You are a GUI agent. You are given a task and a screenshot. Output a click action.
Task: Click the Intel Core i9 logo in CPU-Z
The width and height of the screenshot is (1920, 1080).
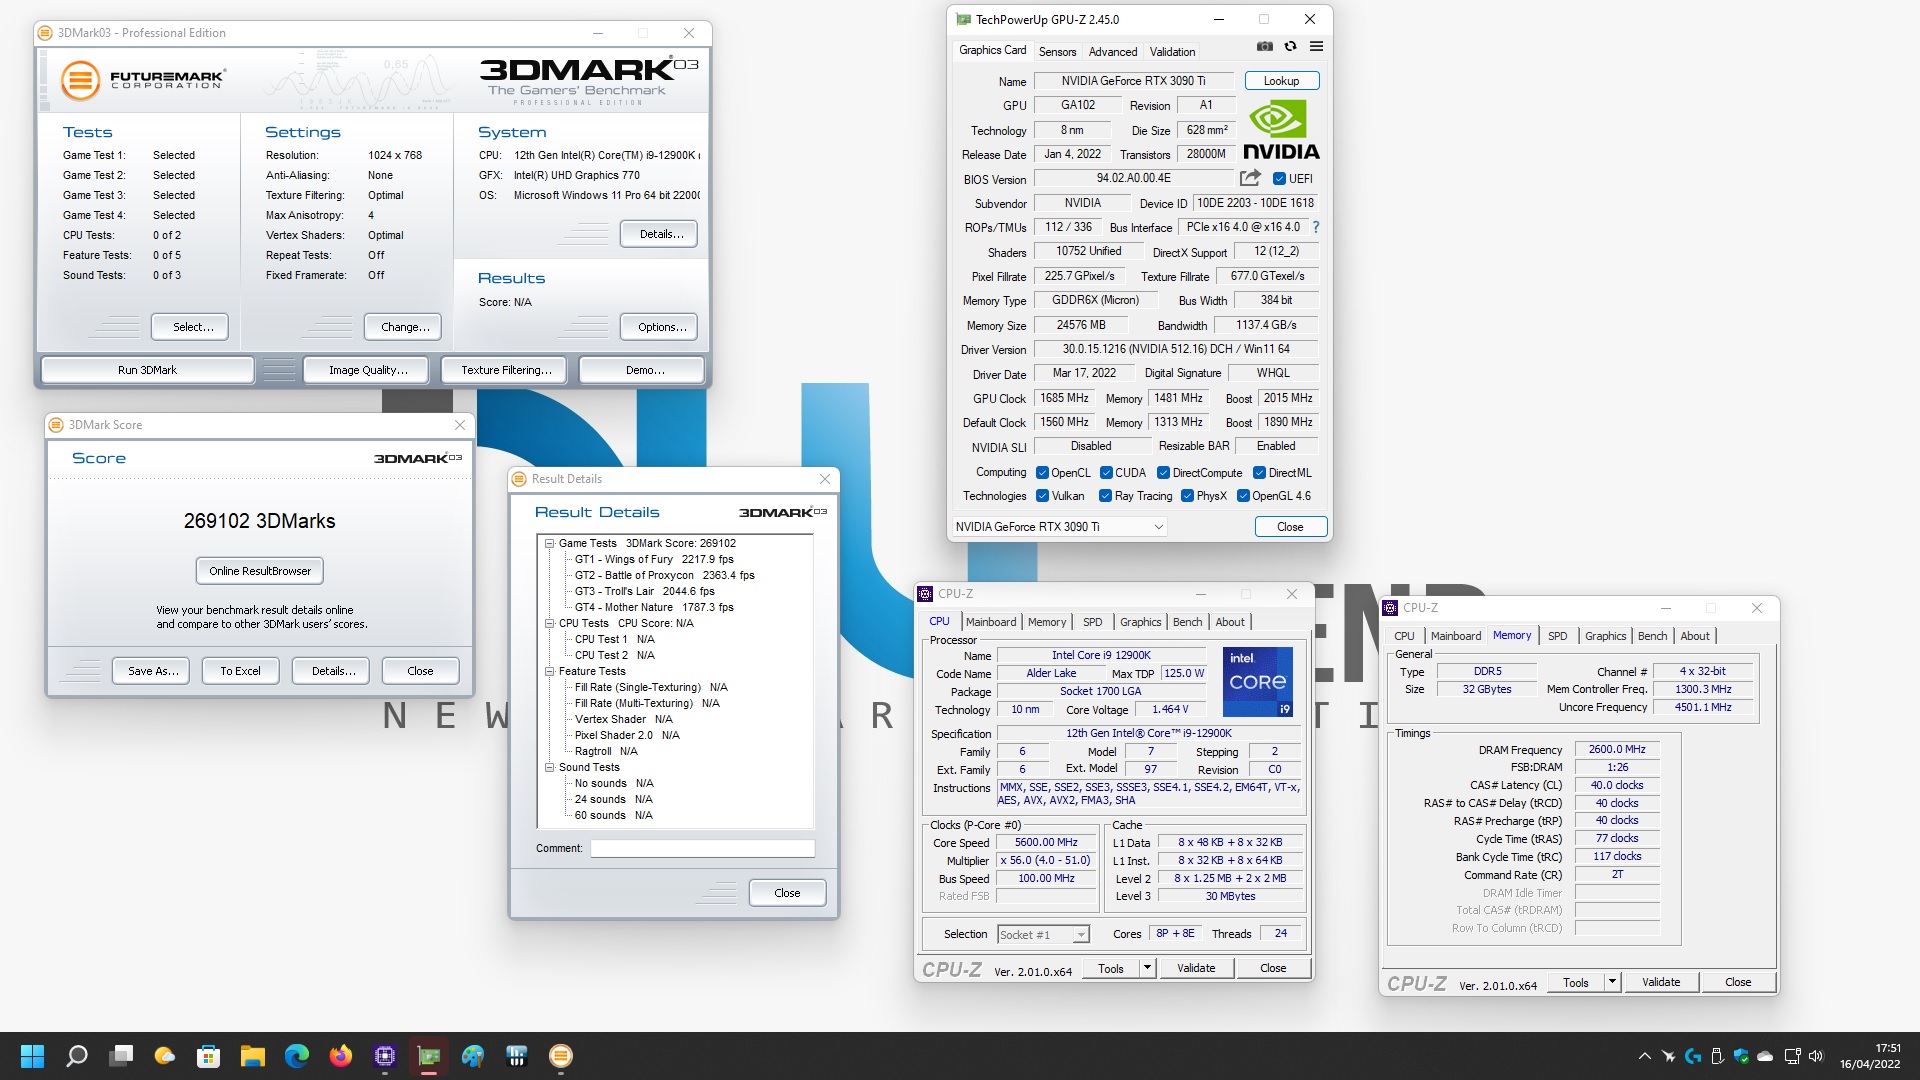(1258, 681)
